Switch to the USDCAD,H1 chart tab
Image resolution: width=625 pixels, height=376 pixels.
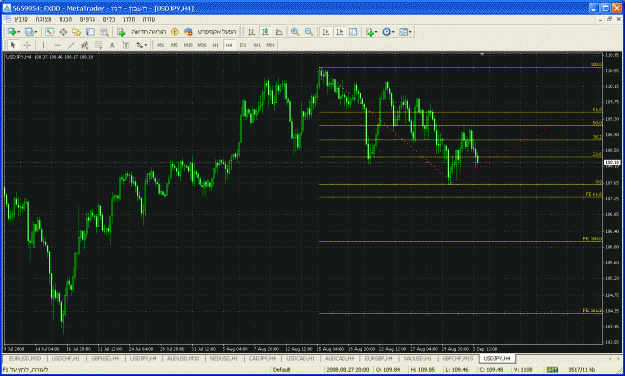click(301, 358)
